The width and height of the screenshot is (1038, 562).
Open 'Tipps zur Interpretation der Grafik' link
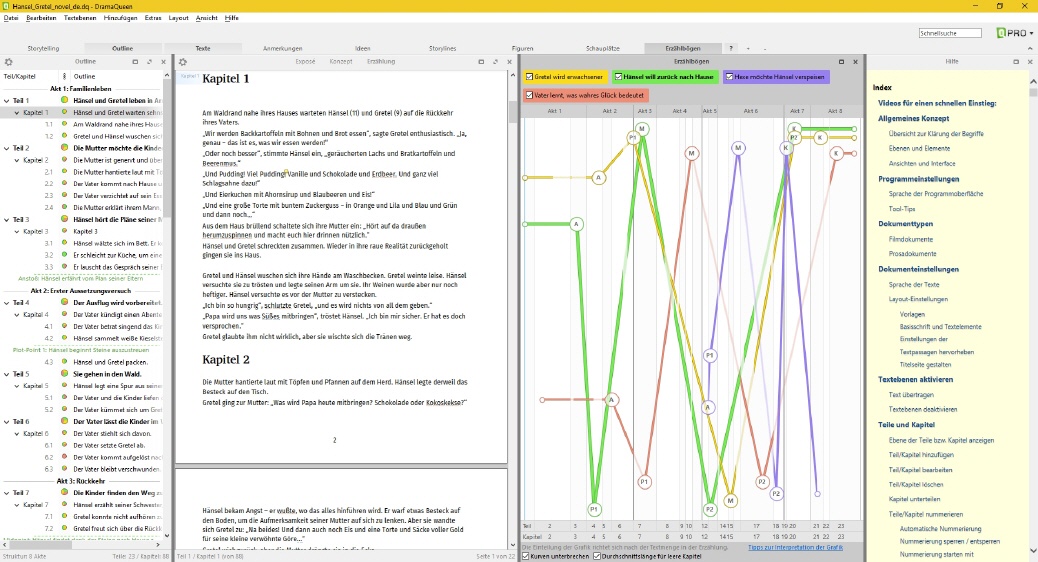point(789,547)
